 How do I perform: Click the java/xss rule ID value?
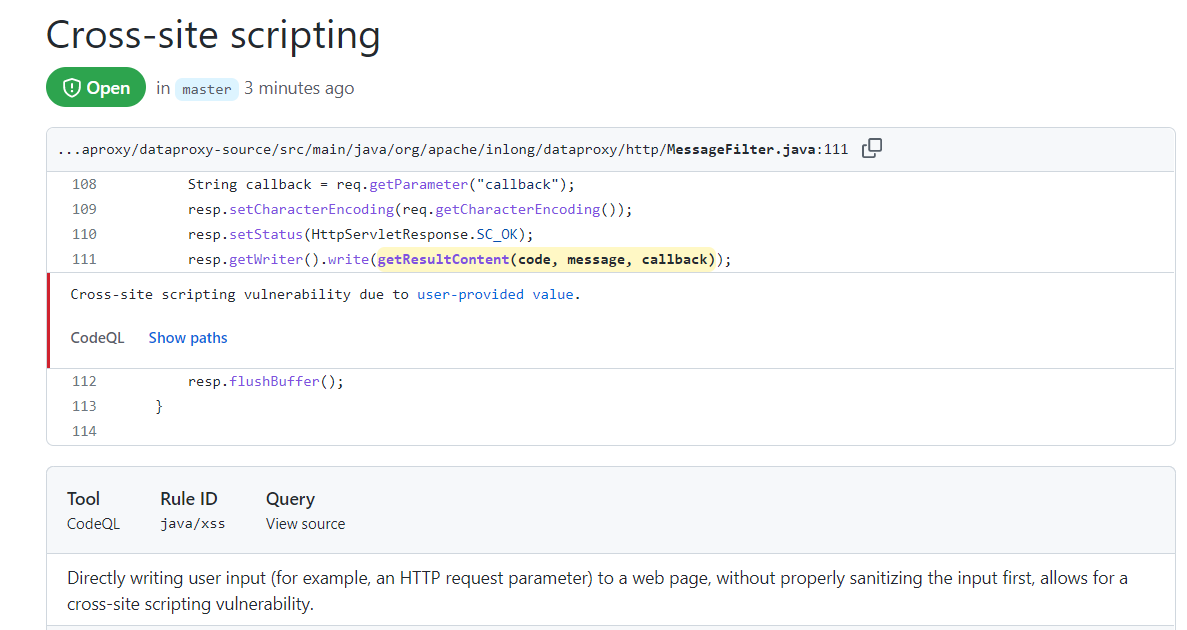coord(192,523)
